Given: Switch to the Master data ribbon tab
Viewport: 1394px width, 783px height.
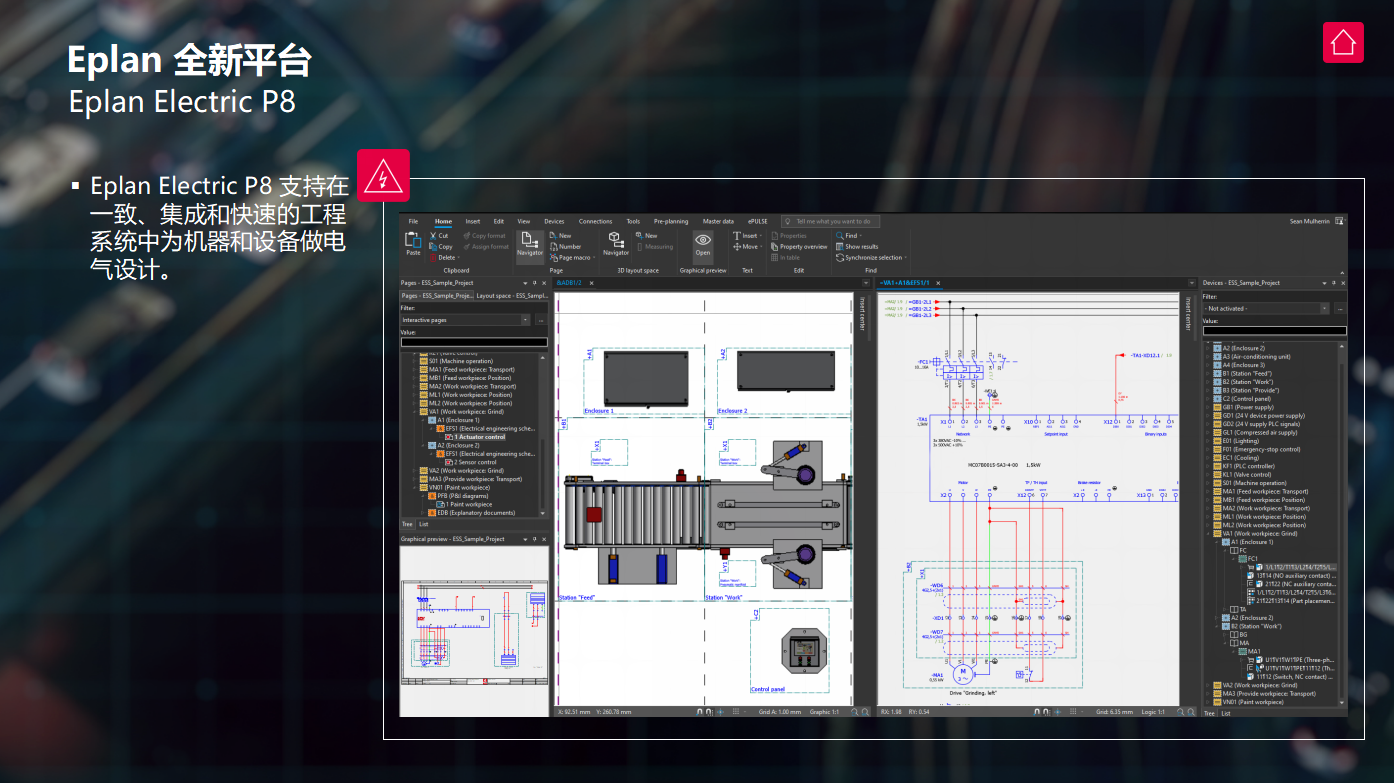Looking at the screenshot, I should [718, 221].
